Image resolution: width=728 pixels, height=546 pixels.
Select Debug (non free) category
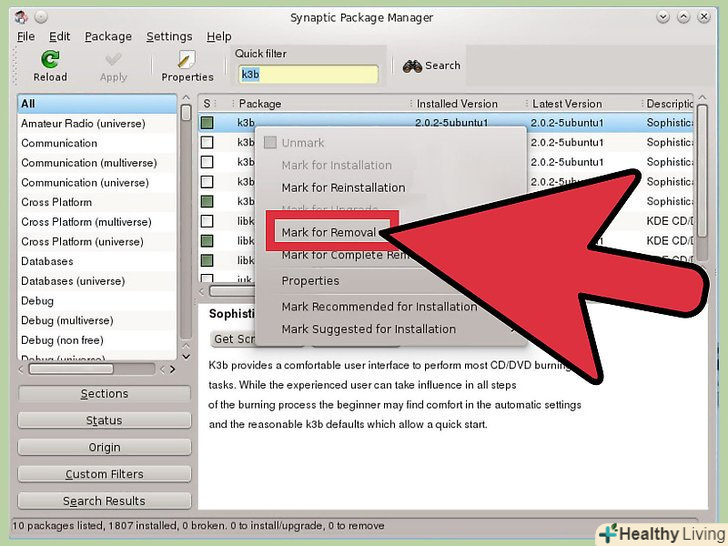tap(97, 340)
